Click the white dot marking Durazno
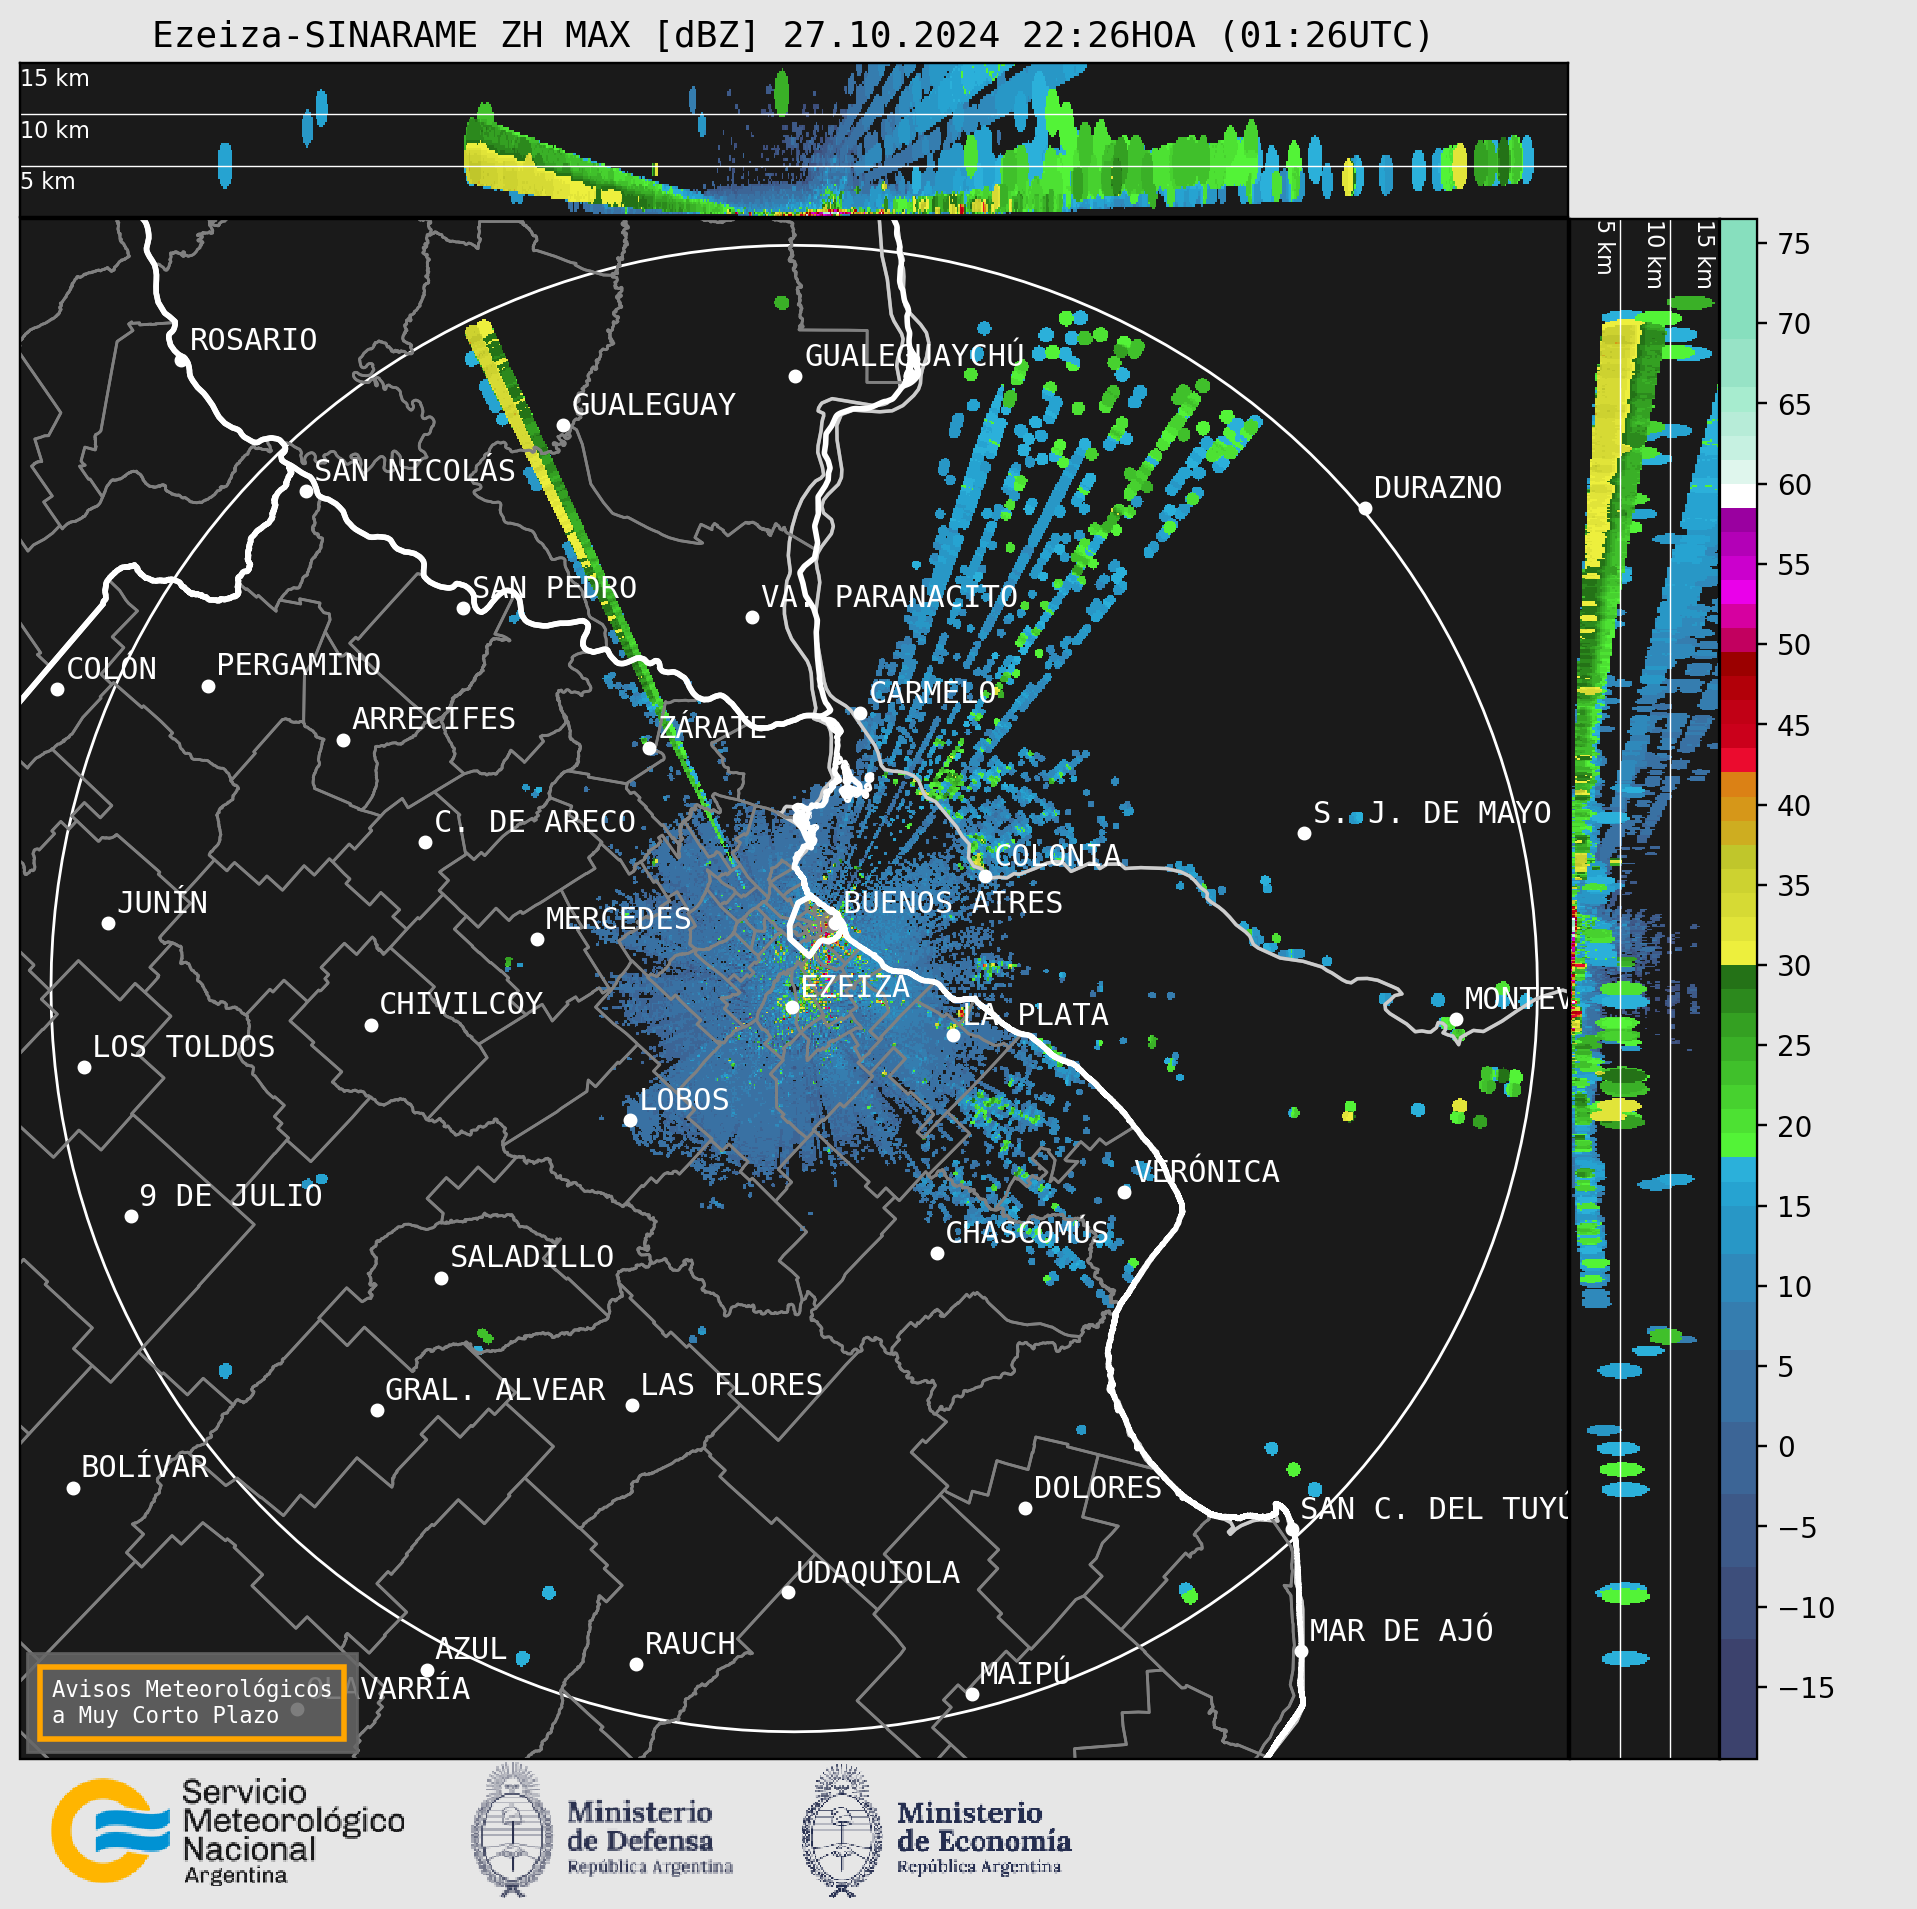The width and height of the screenshot is (1917, 1909). (1365, 509)
